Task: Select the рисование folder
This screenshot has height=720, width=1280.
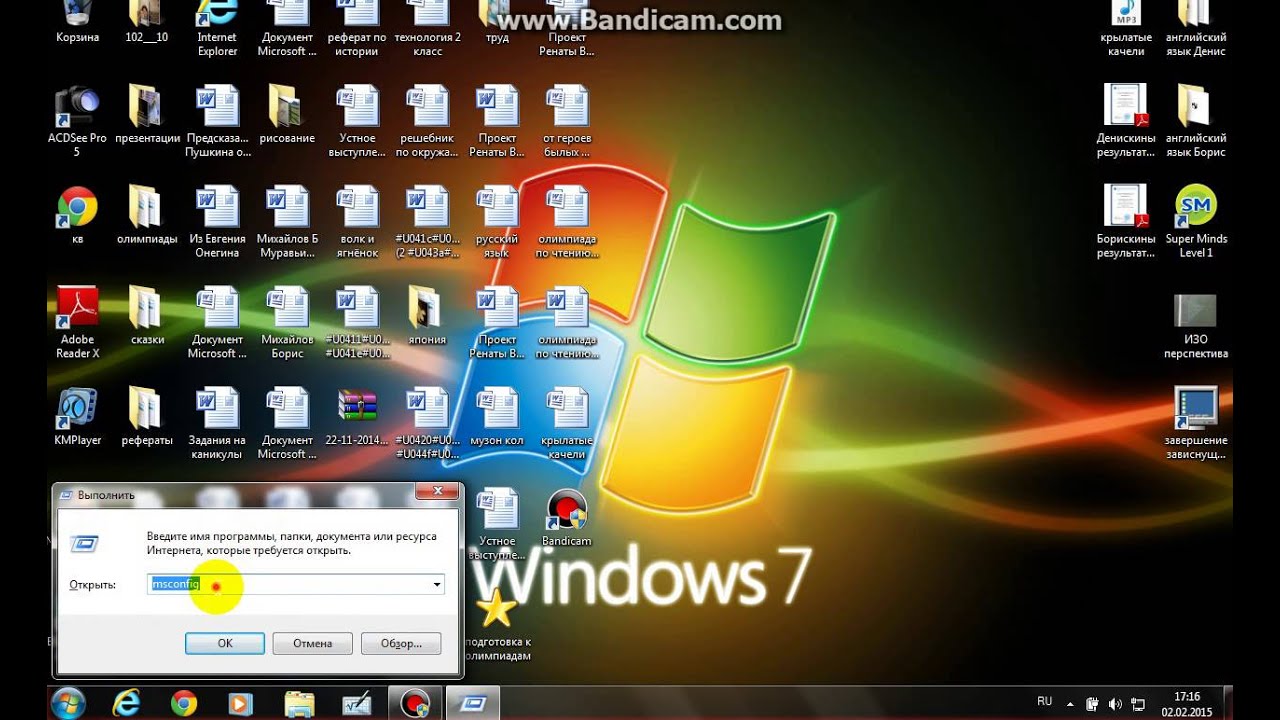Action: click(287, 115)
